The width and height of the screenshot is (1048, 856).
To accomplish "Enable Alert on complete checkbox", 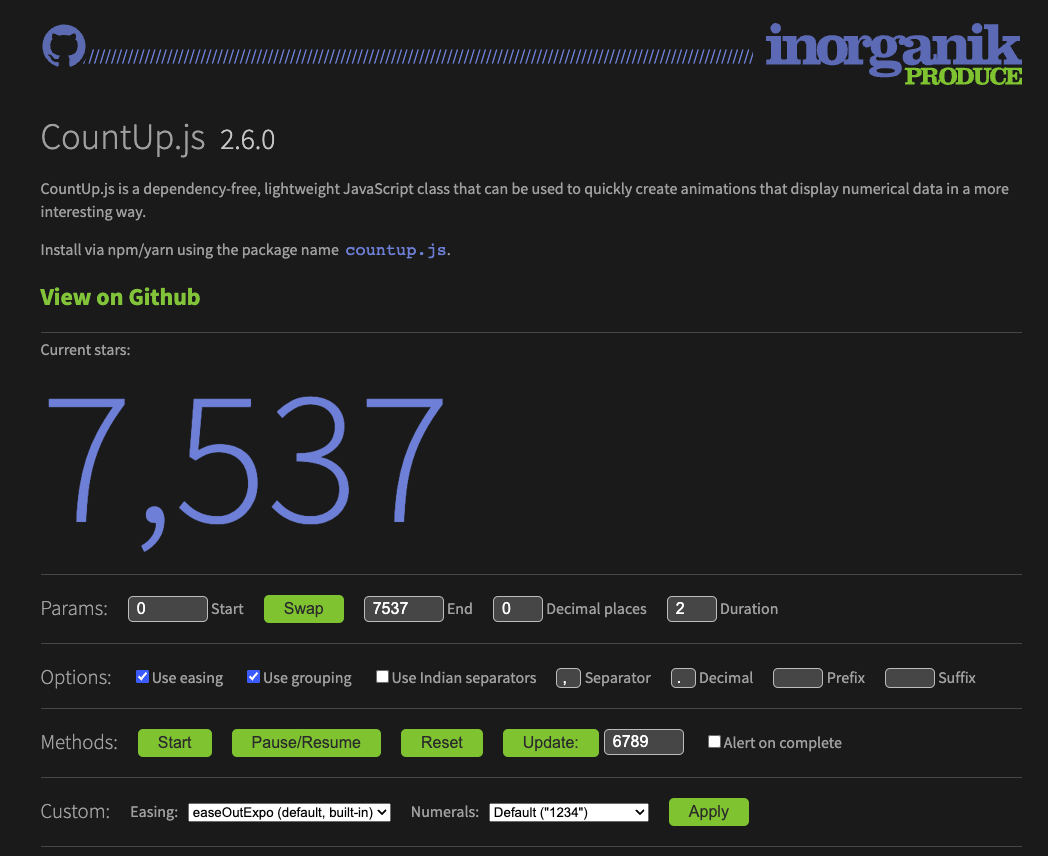I will click(714, 742).
